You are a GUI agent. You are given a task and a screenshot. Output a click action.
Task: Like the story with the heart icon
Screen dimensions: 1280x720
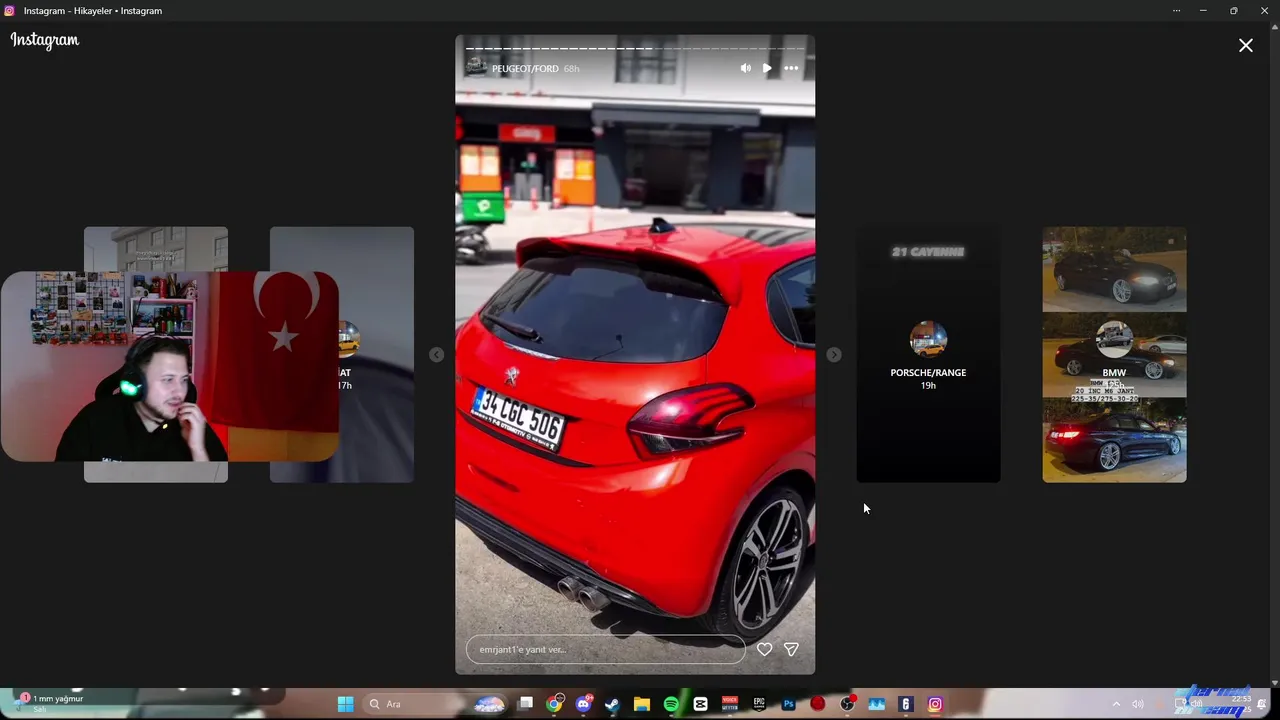pyautogui.click(x=764, y=649)
